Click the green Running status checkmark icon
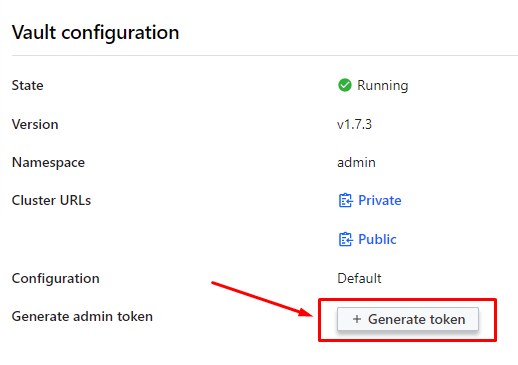This screenshot has height=365, width=518. pos(345,85)
